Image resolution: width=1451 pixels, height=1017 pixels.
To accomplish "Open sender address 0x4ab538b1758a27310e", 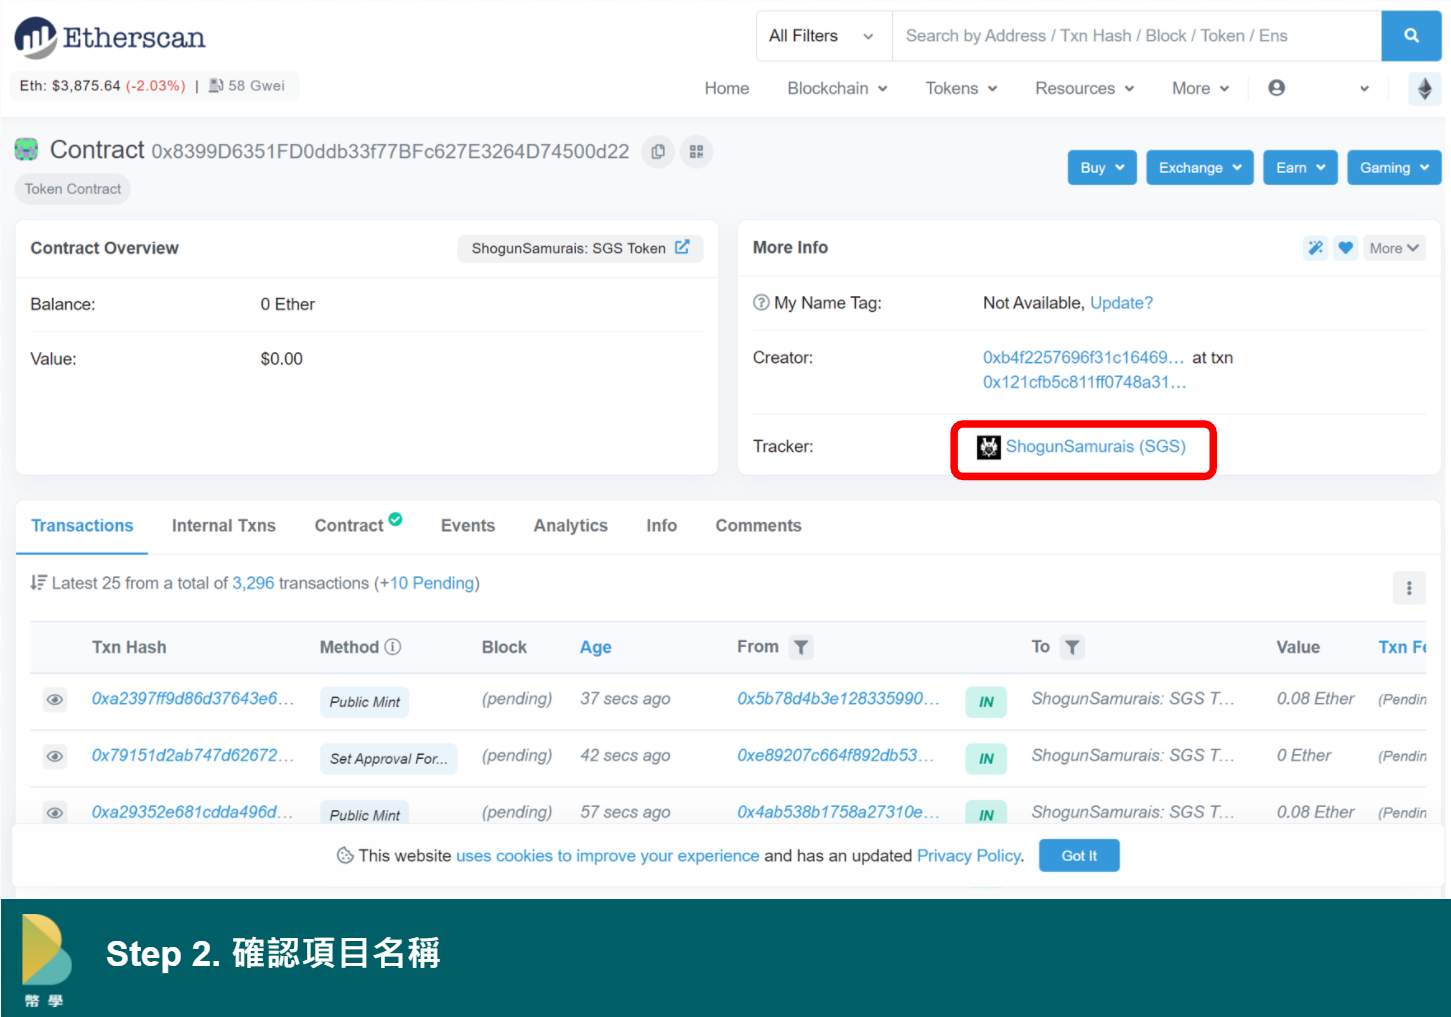I will 838,812.
